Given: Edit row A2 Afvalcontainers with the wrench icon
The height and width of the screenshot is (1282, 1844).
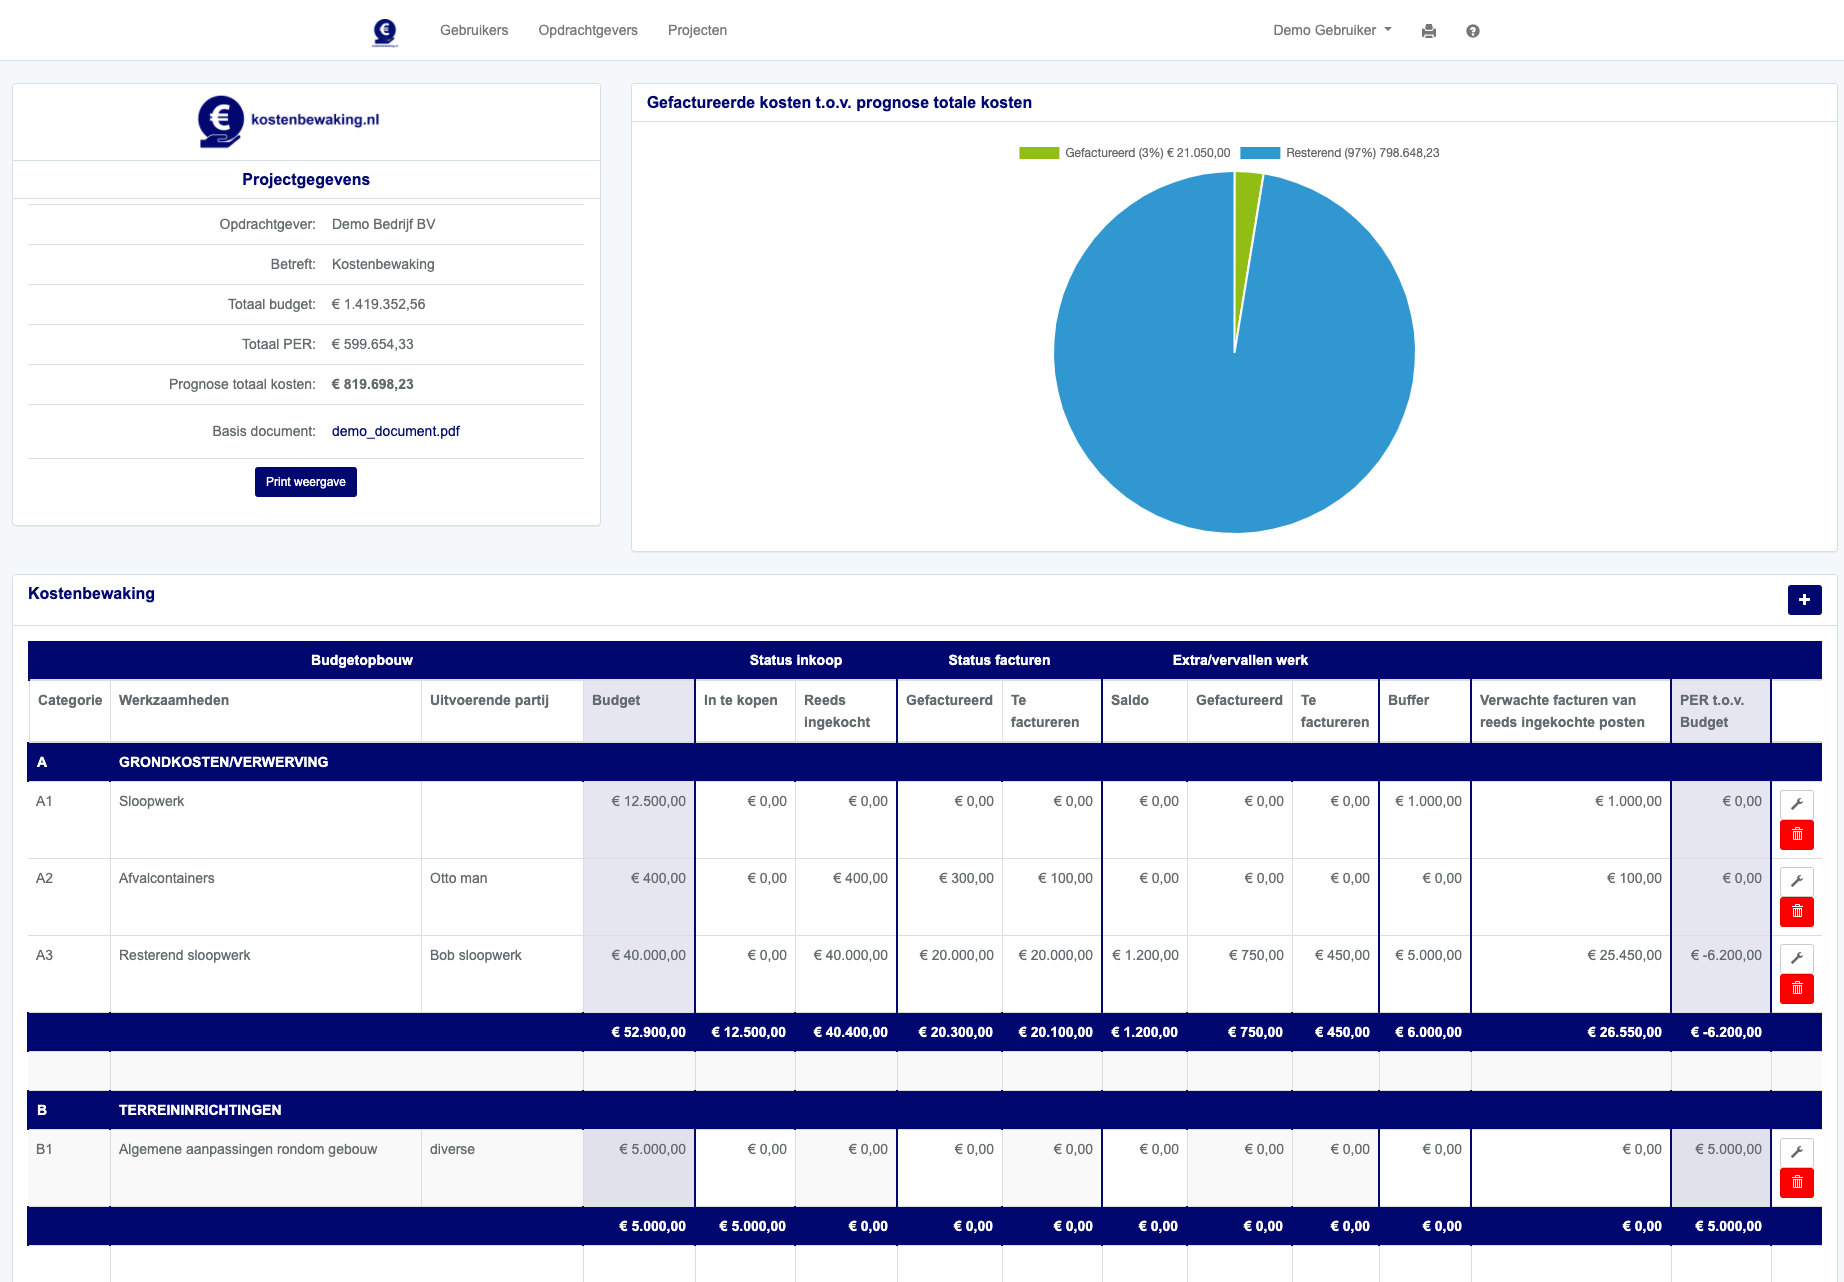Looking at the screenshot, I should pos(1797,881).
